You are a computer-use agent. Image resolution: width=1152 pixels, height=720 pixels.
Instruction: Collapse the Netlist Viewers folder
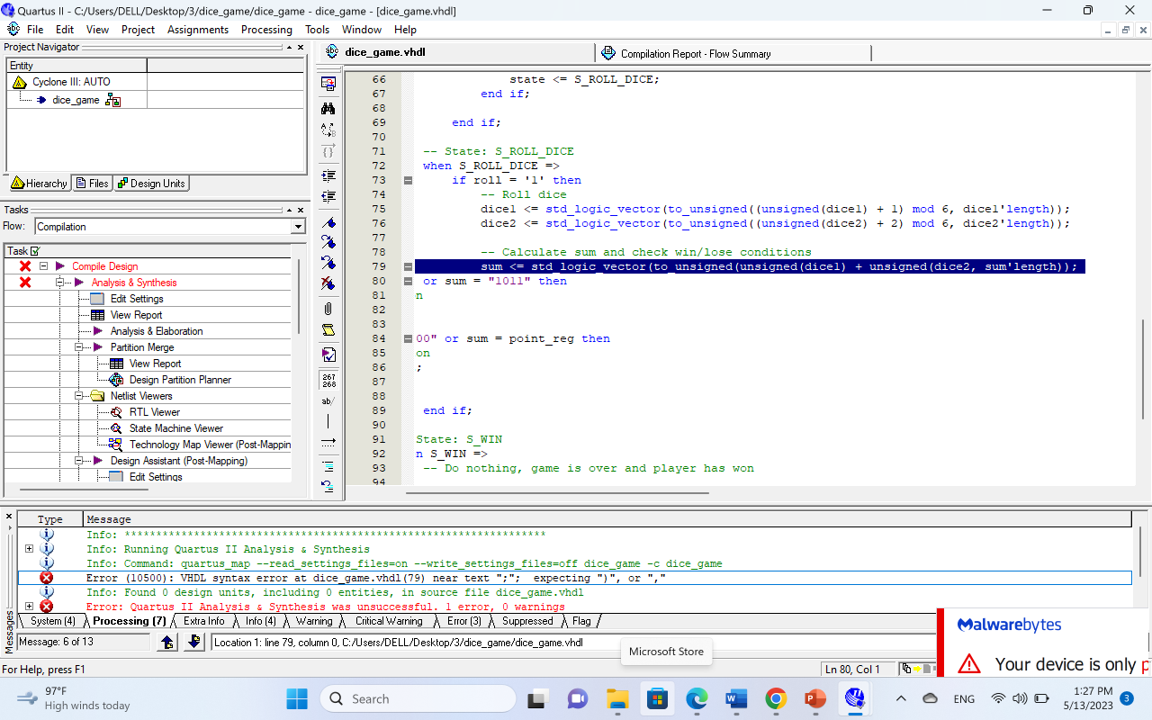[x=79, y=396]
